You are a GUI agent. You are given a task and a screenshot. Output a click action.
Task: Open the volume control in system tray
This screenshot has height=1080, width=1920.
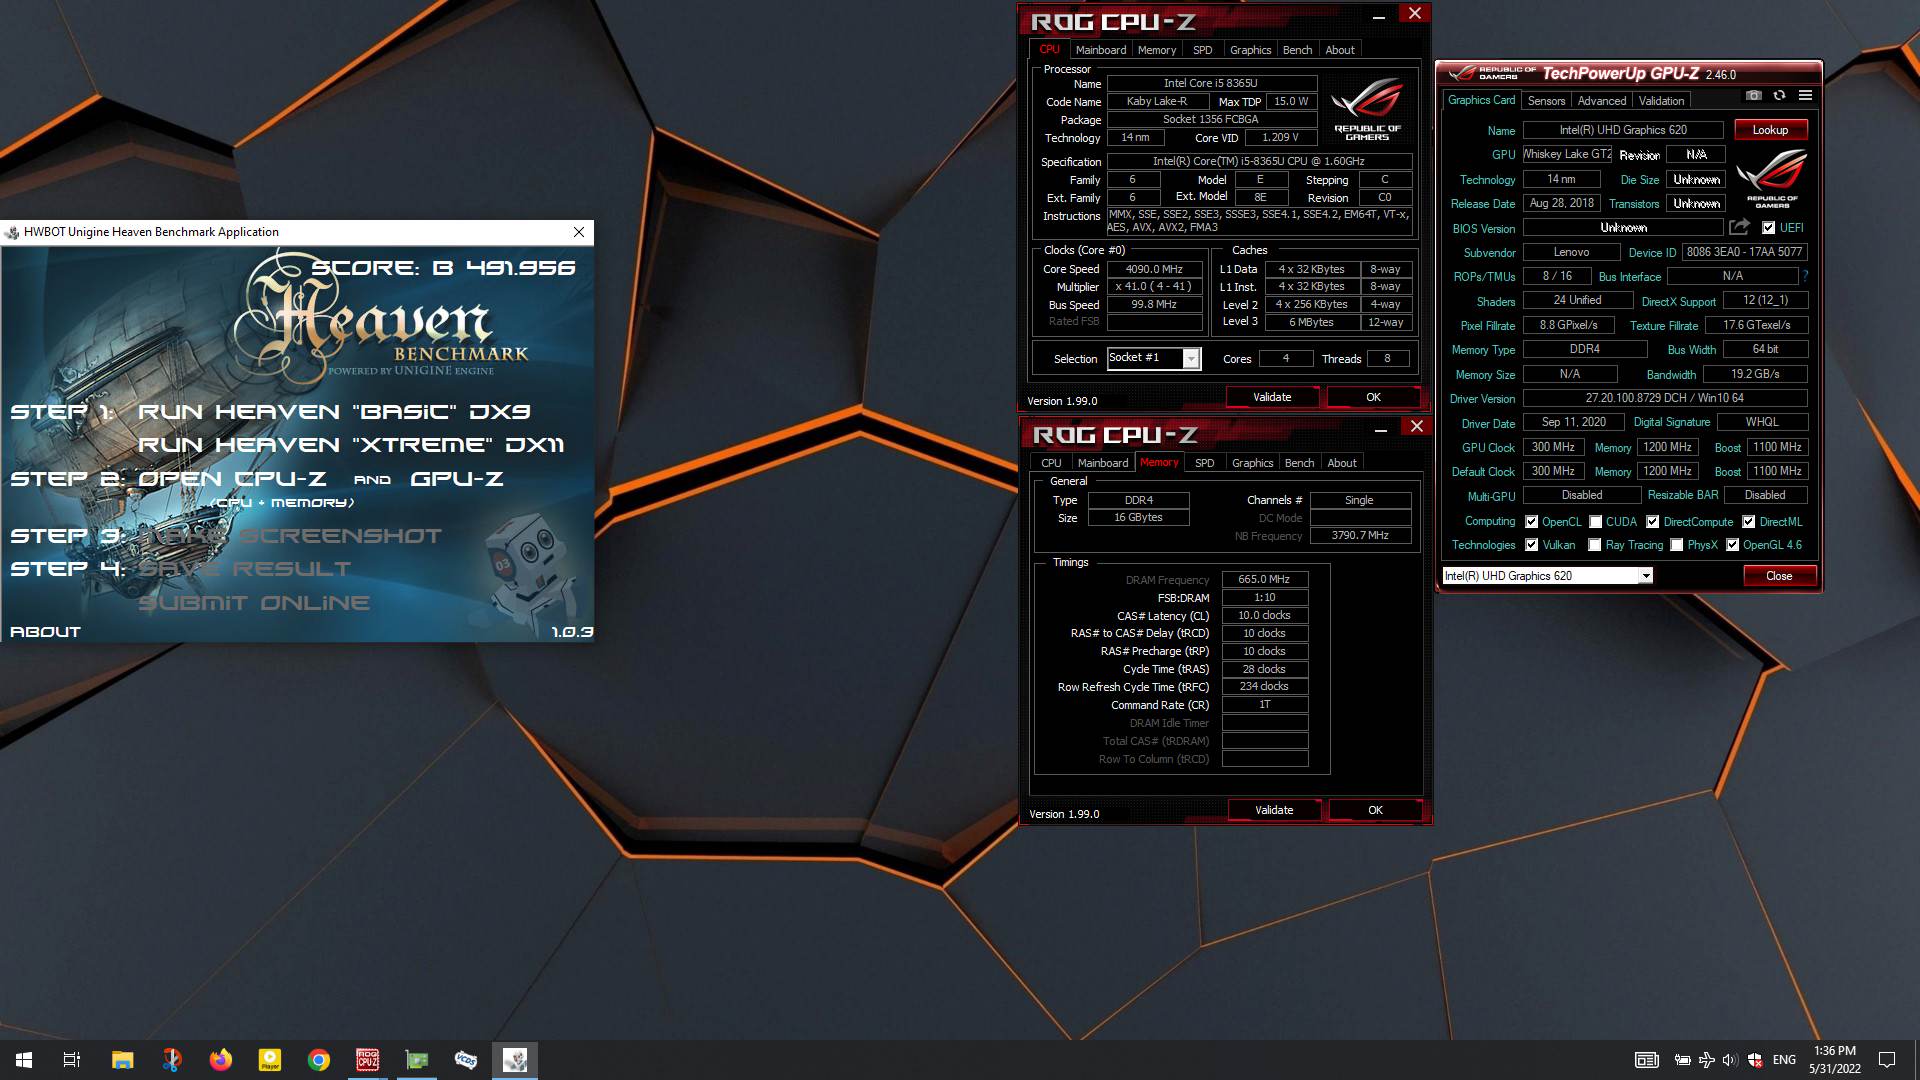point(1730,1060)
